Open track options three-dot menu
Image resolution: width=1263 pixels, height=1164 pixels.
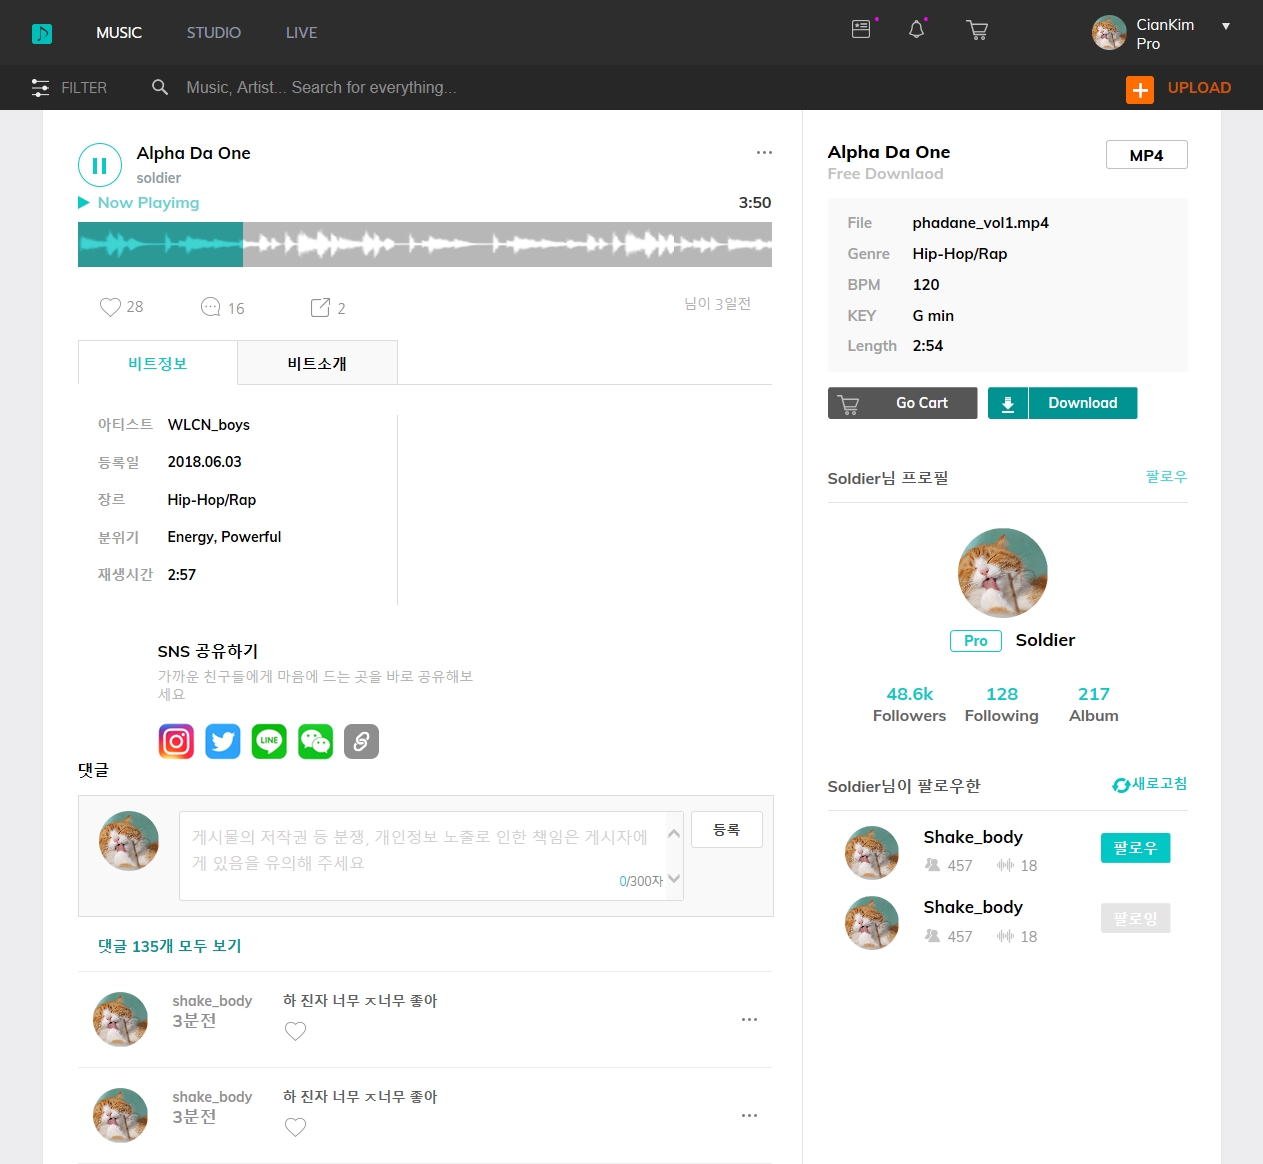pyautogui.click(x=764, y=153)
